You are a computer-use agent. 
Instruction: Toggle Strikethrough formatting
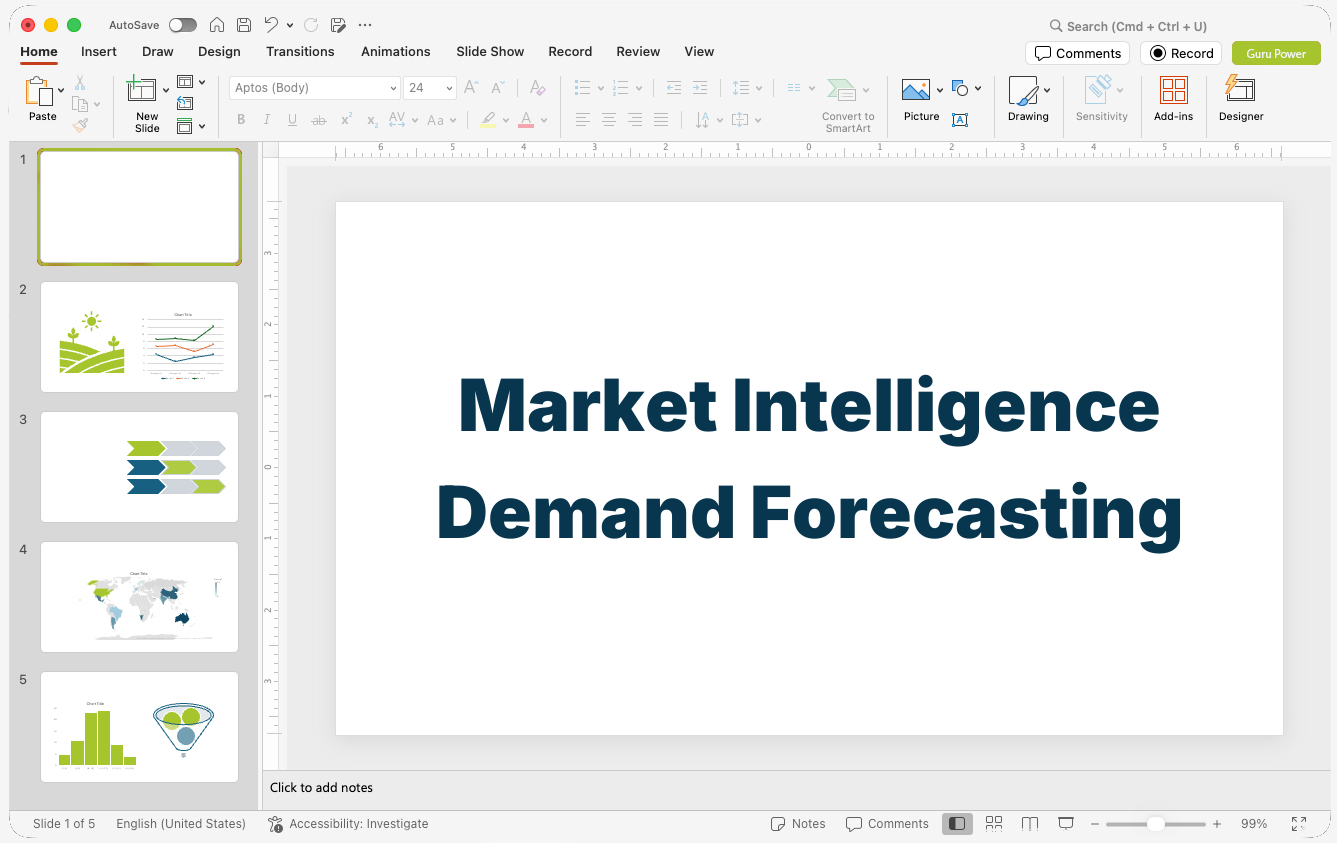[319, 120]
